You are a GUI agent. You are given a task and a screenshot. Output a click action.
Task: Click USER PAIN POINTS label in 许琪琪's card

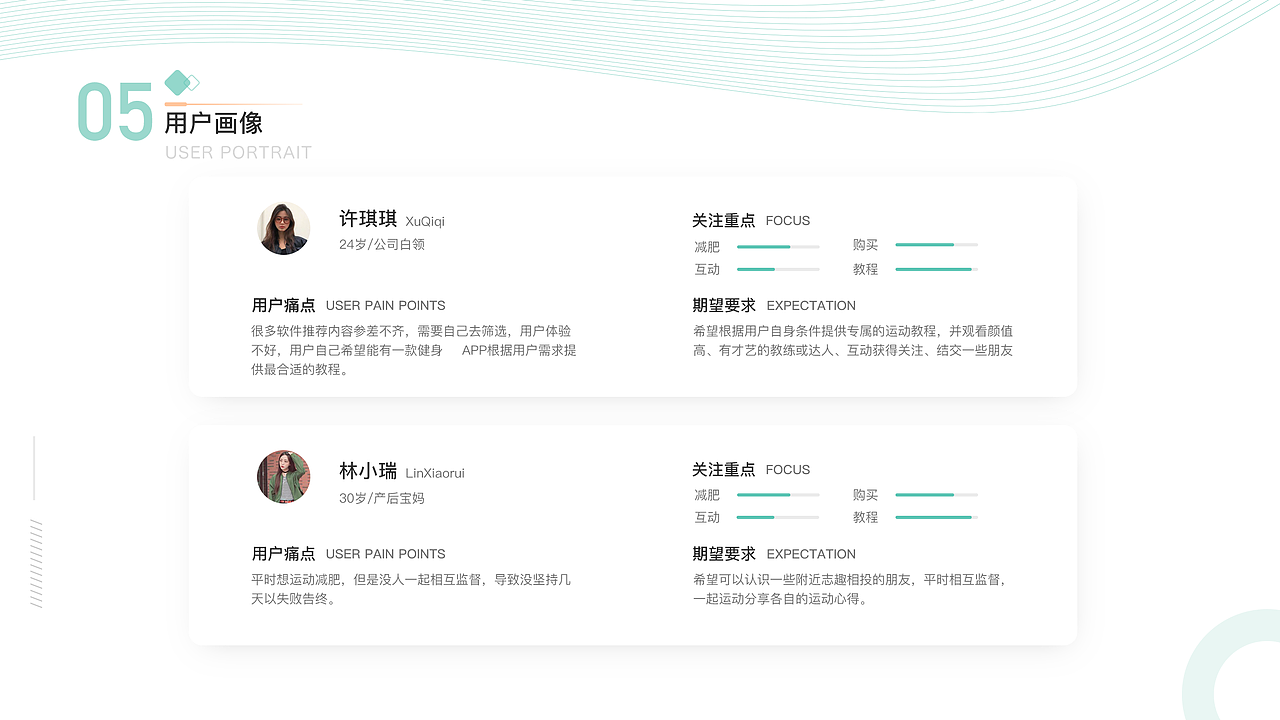[x=386, y=306]
